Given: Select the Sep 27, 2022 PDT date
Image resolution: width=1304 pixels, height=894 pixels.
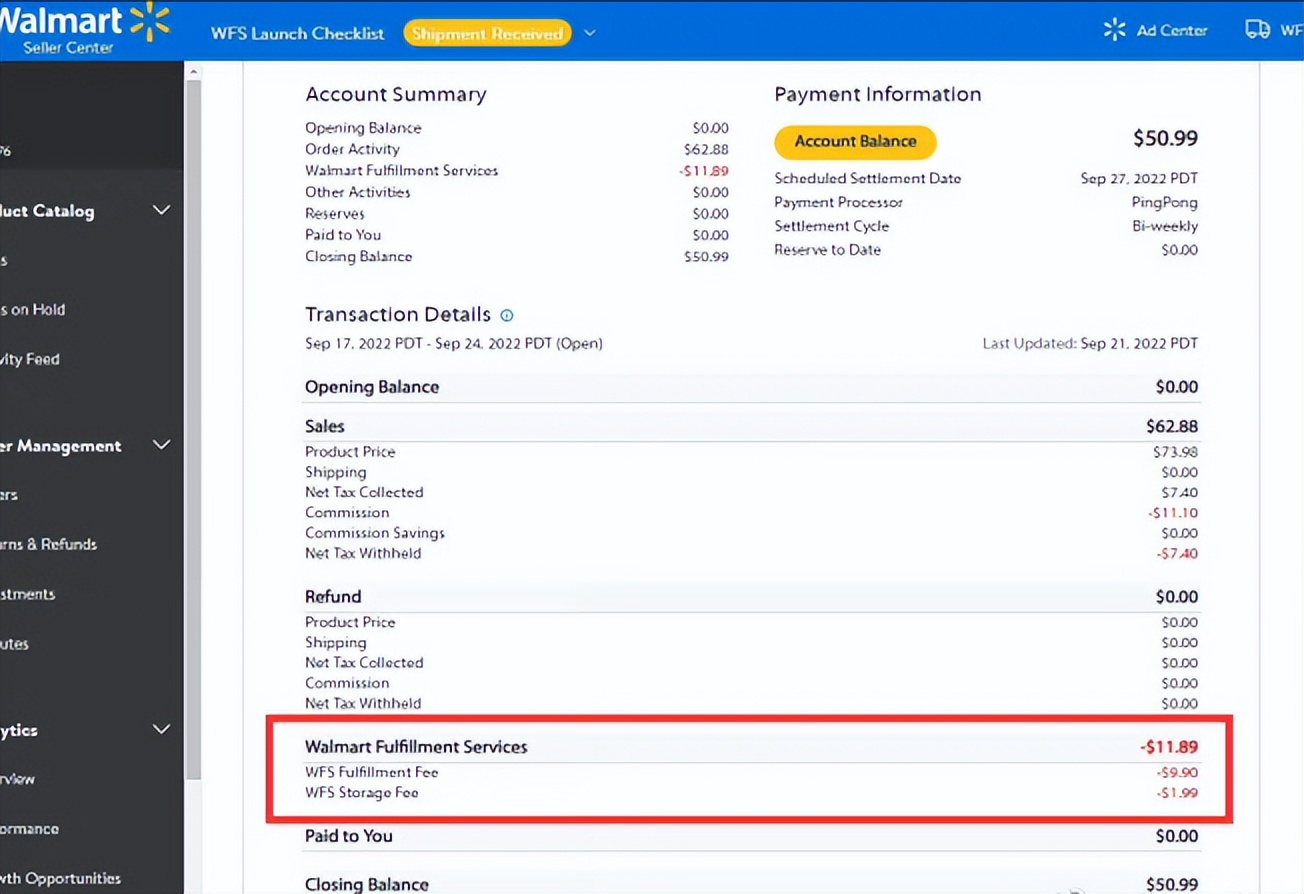Looking at the screenshot, I should pos(1139,178).
